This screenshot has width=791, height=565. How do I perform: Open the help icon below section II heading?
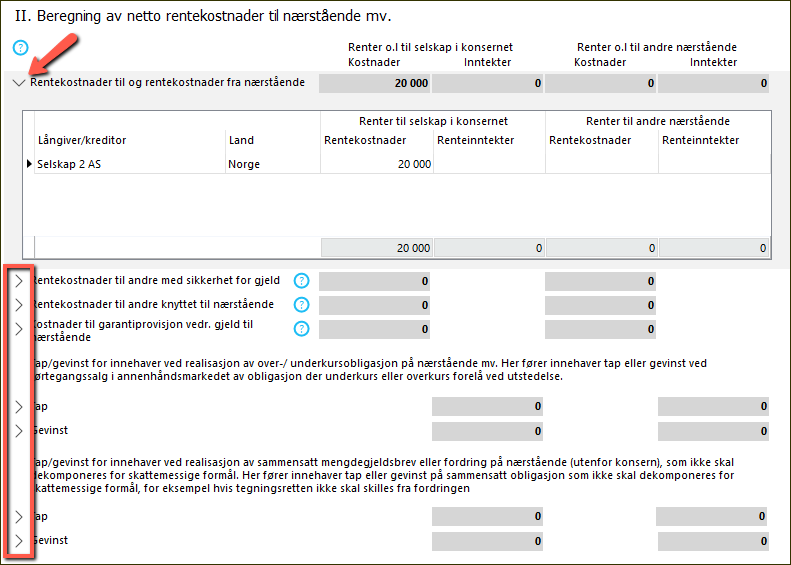click(x=20, y=48)
